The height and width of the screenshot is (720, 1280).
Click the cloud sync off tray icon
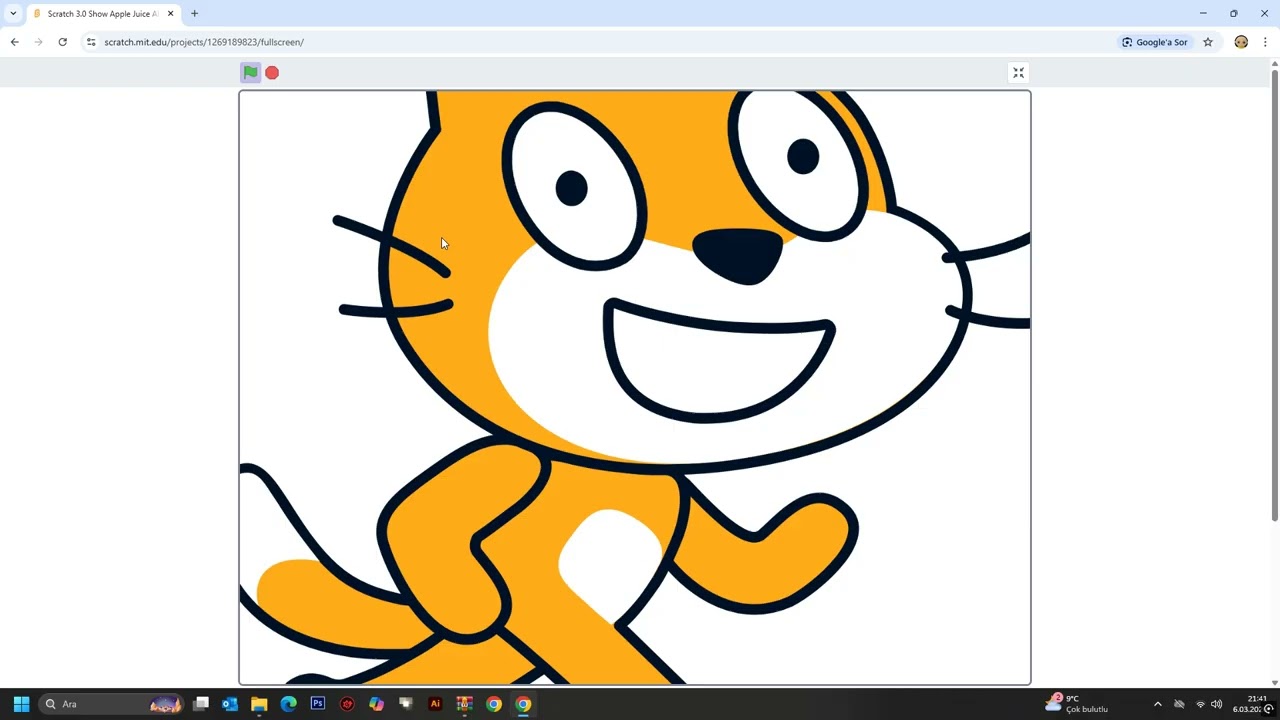point(1179,704)
